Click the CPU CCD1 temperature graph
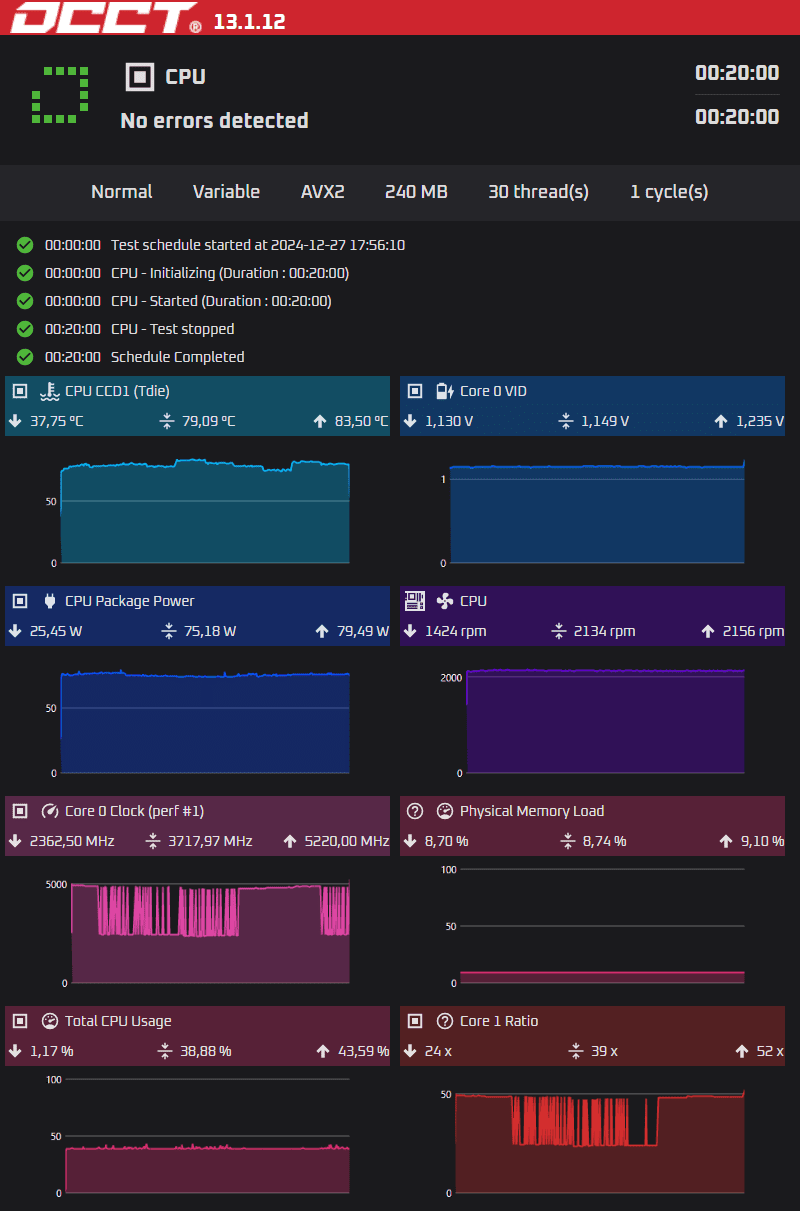 coord(205,510)
